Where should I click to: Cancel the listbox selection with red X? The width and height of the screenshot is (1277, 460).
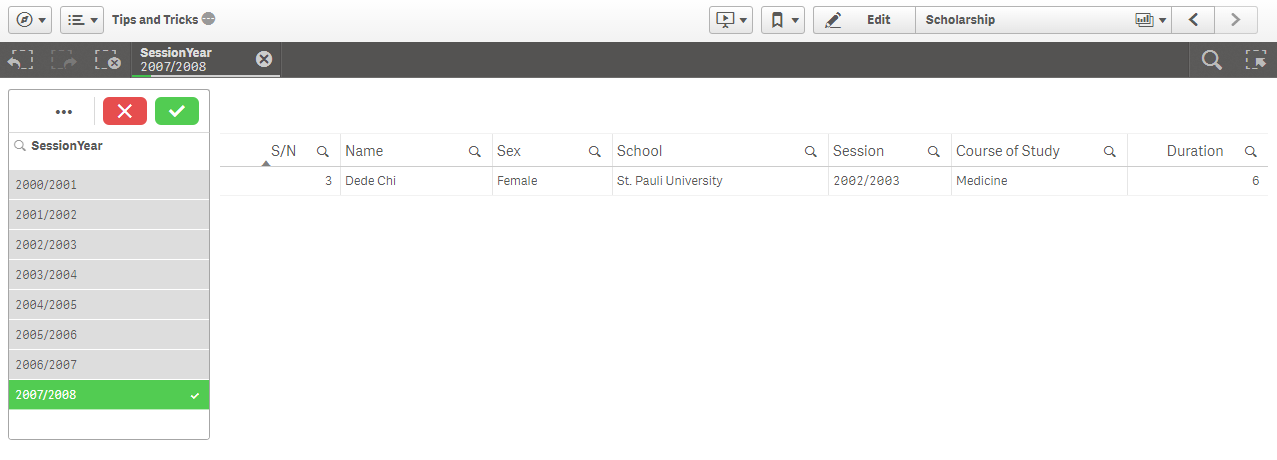(x=125, y=111)
